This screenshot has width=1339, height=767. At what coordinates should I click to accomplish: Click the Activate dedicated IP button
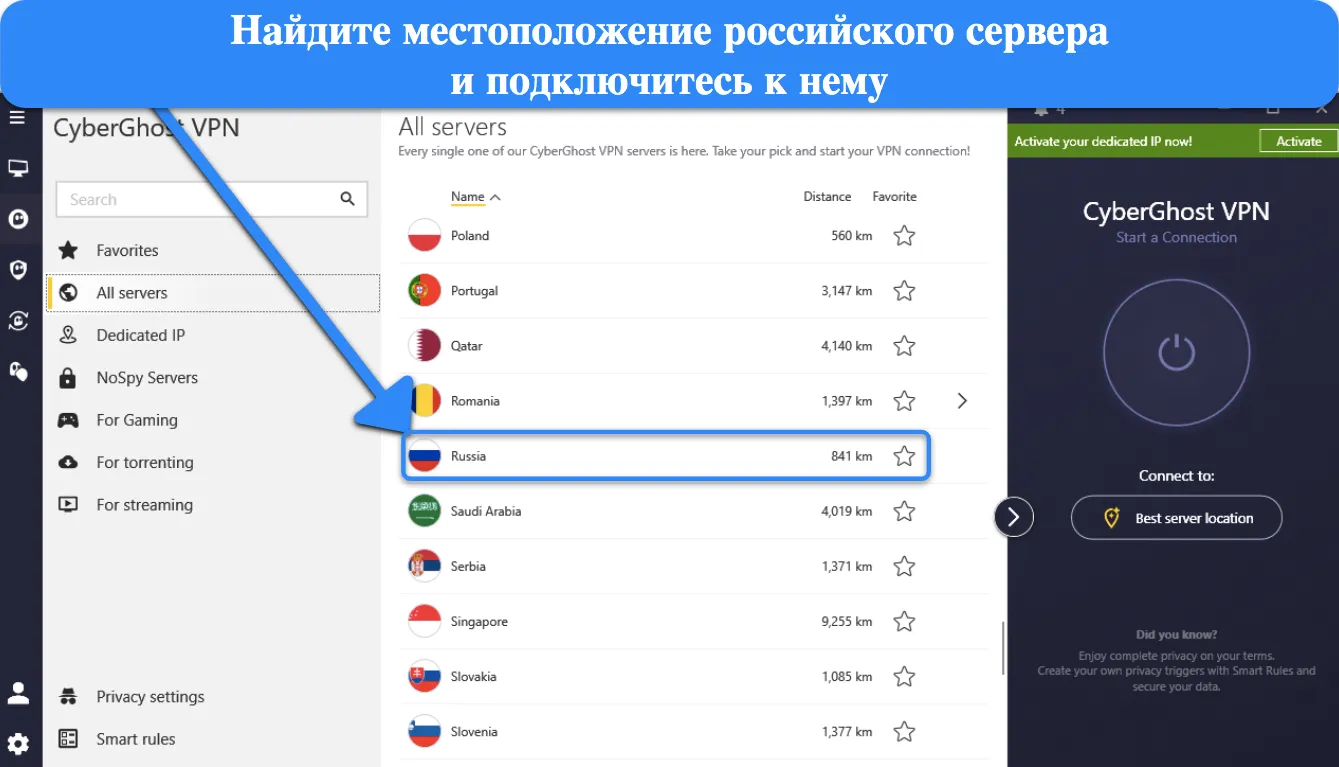pos(1298,141)
